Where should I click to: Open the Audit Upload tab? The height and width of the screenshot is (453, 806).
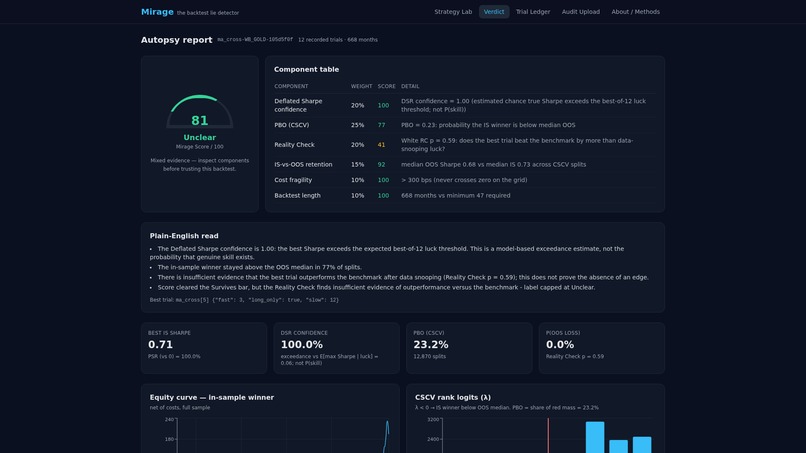[x=580, y=12]
